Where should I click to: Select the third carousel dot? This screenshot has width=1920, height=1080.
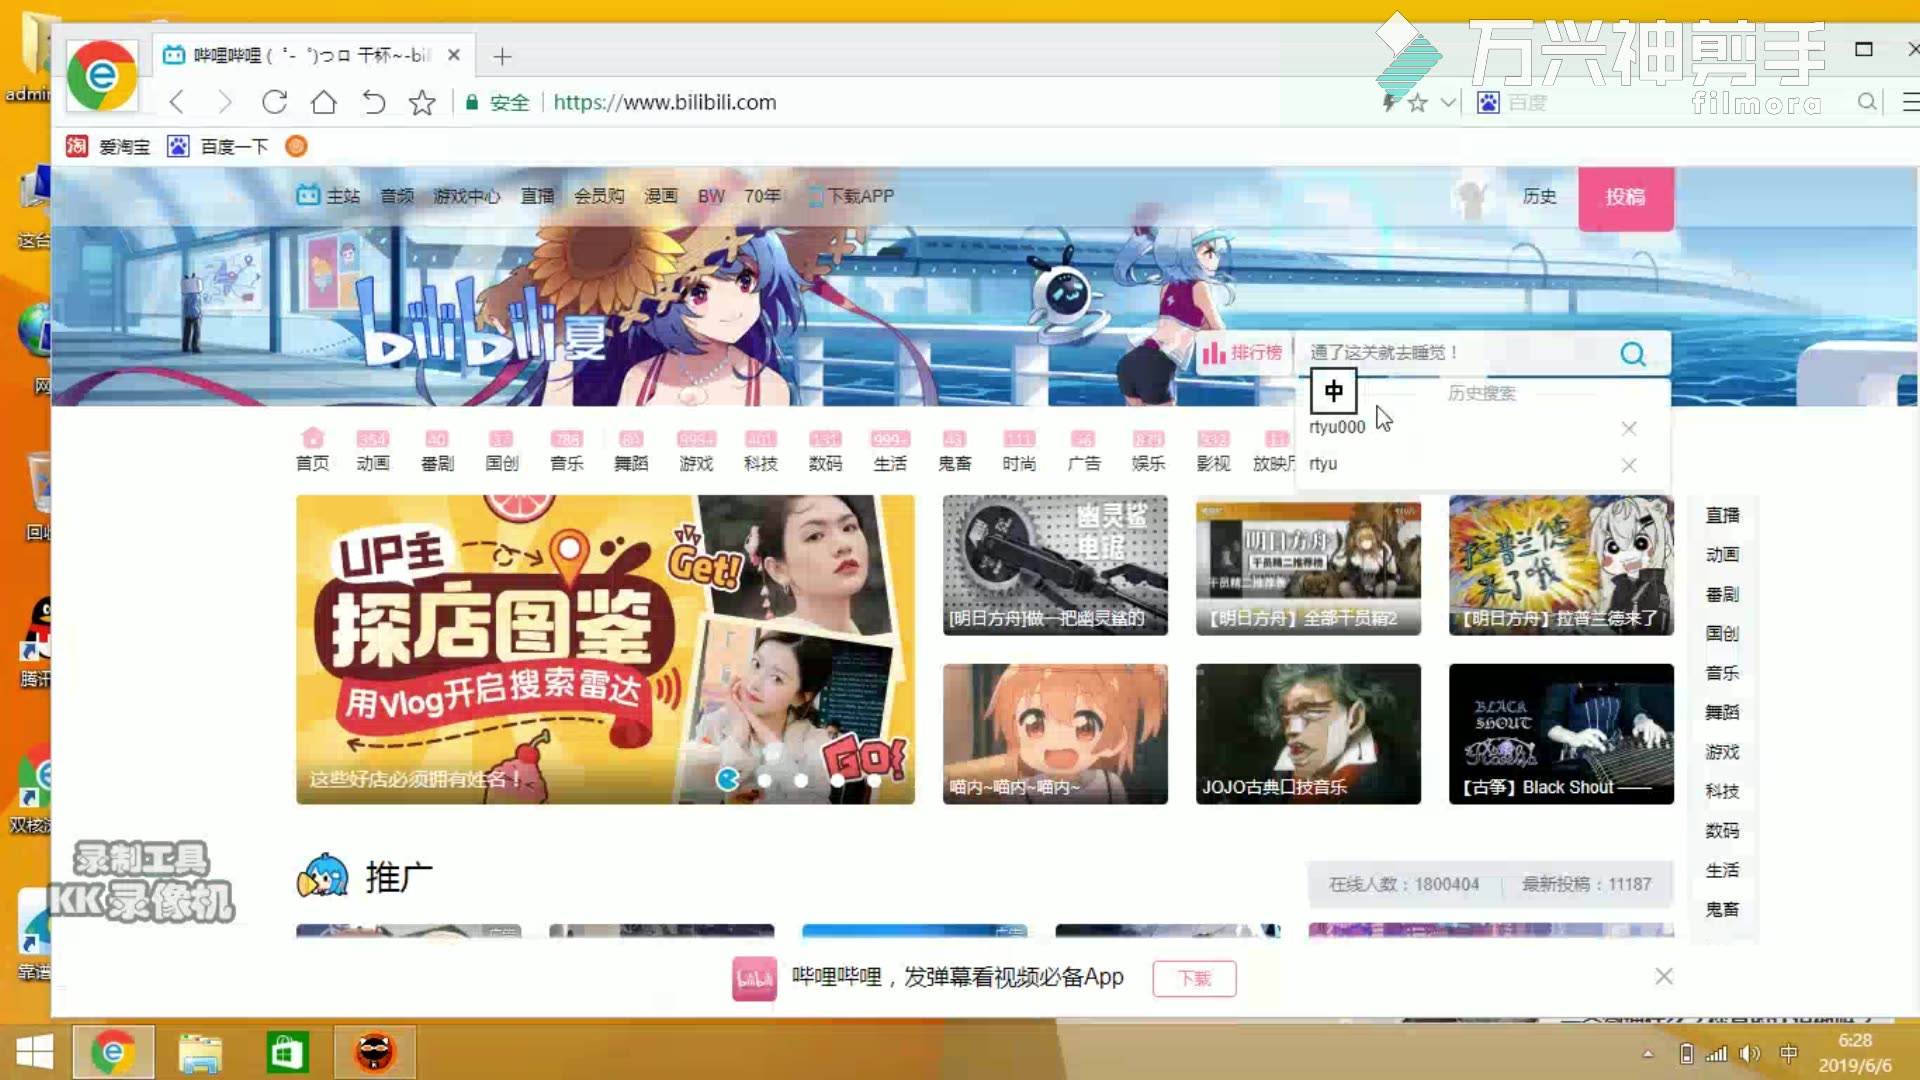[x=801, y=780]
